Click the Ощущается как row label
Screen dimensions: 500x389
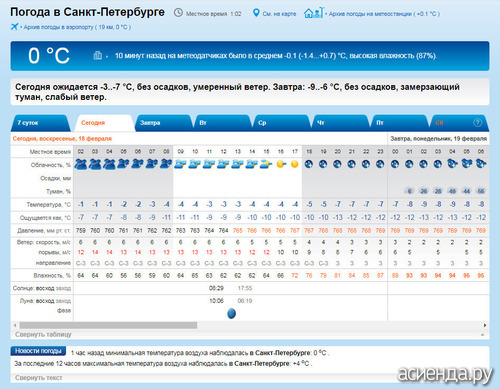pyautogui.click(x=45, y=218)
